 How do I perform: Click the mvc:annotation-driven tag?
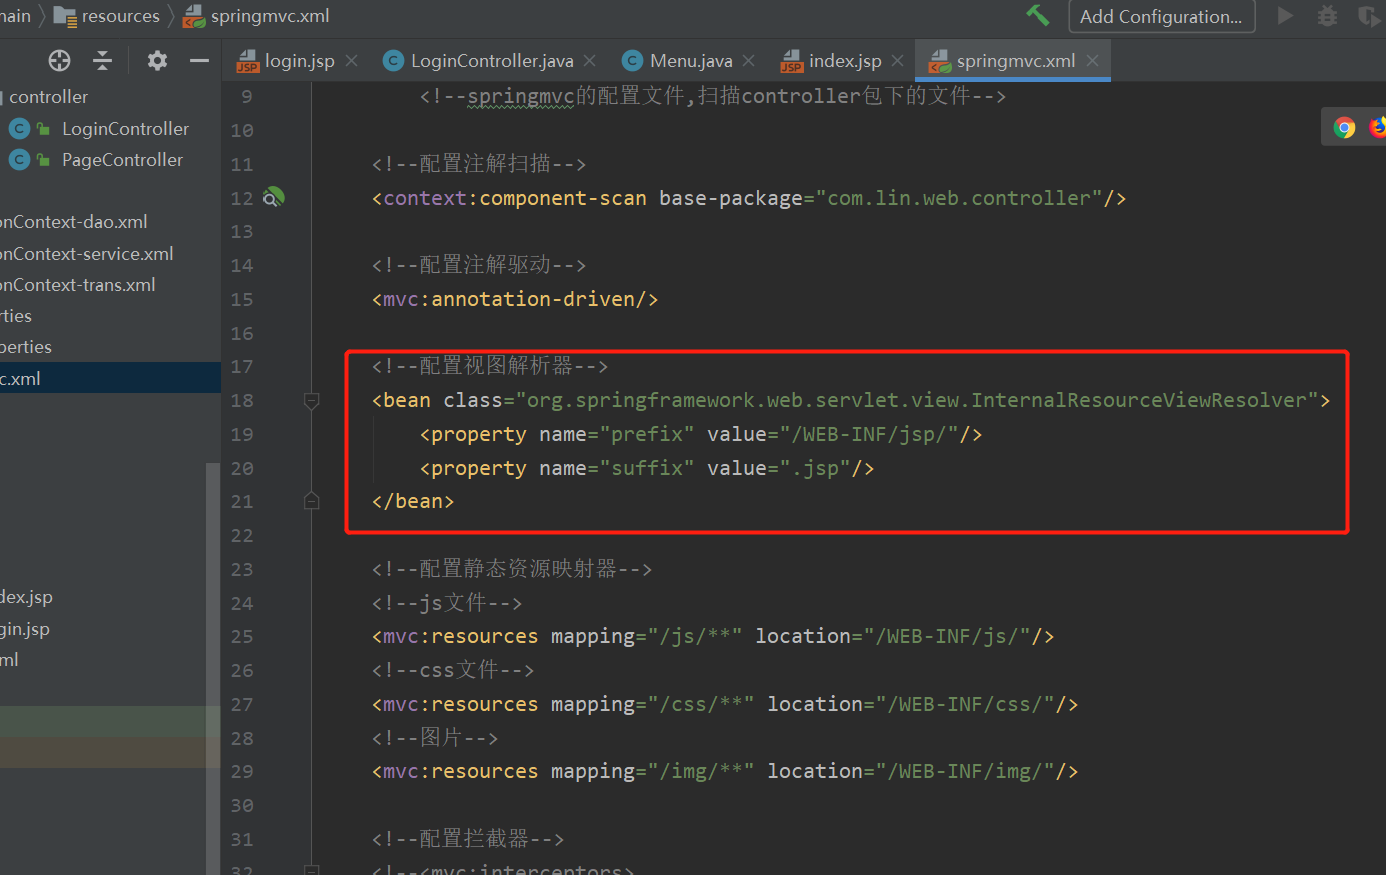pyautogui.click(x=515, y=299)
